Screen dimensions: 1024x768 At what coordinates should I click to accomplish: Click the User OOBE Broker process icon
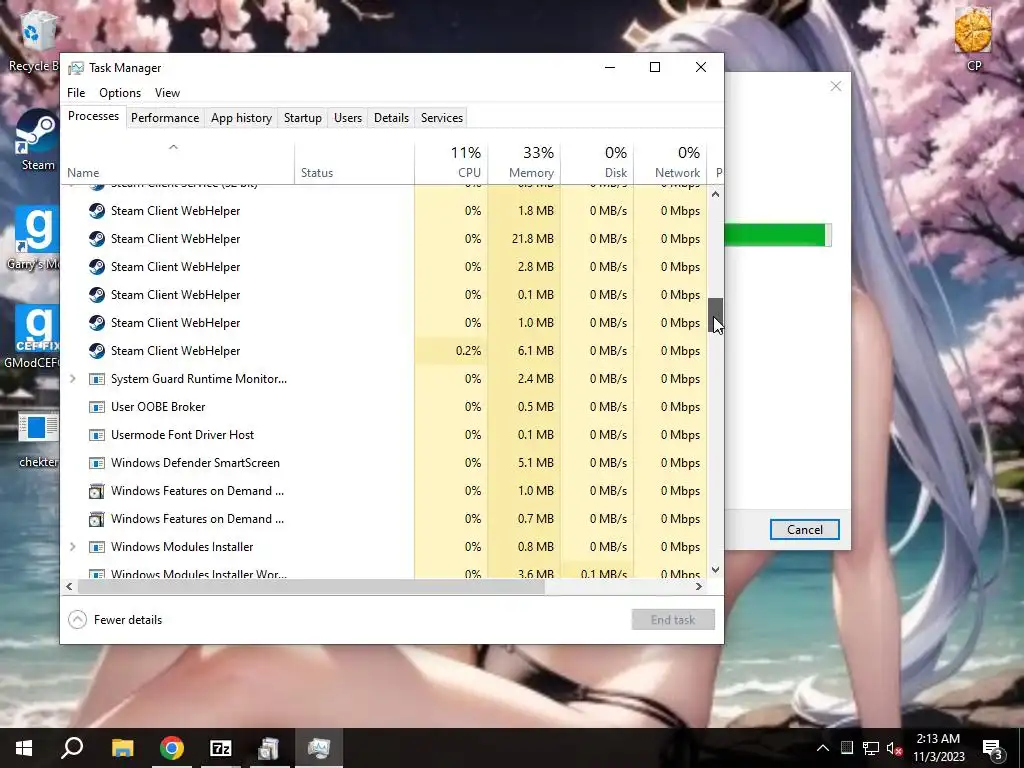97,407
